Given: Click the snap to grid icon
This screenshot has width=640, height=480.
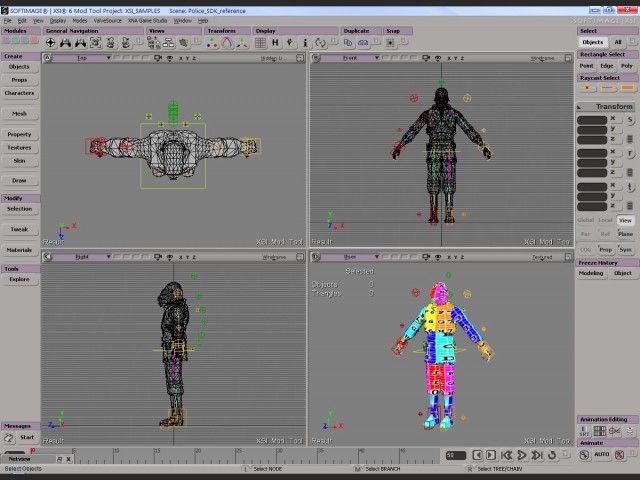Looking at the screenshot, I should coord(391,42).
